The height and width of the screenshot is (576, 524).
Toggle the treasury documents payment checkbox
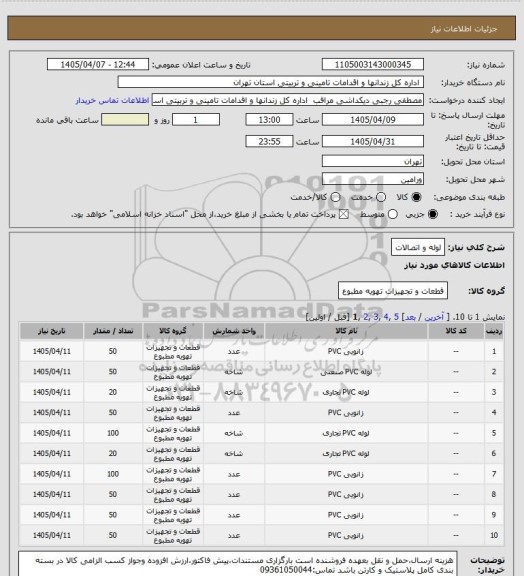[344, 214]
